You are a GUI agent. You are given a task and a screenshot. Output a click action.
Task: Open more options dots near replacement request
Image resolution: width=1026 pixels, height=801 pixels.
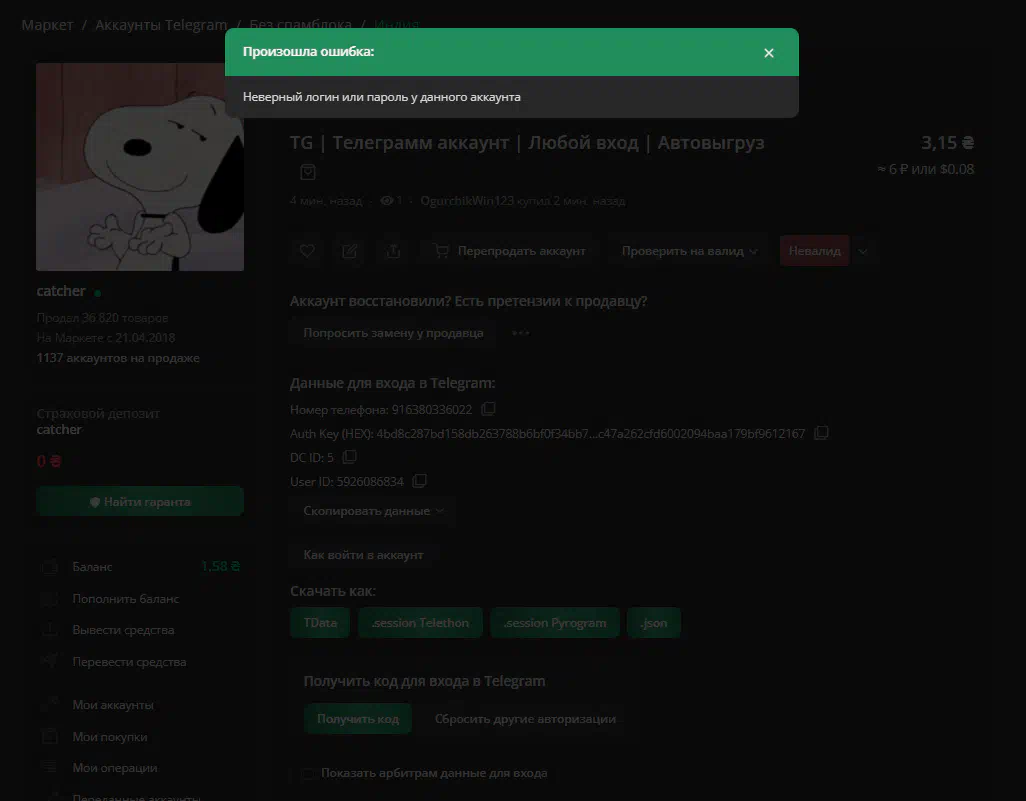click(521, 333)
